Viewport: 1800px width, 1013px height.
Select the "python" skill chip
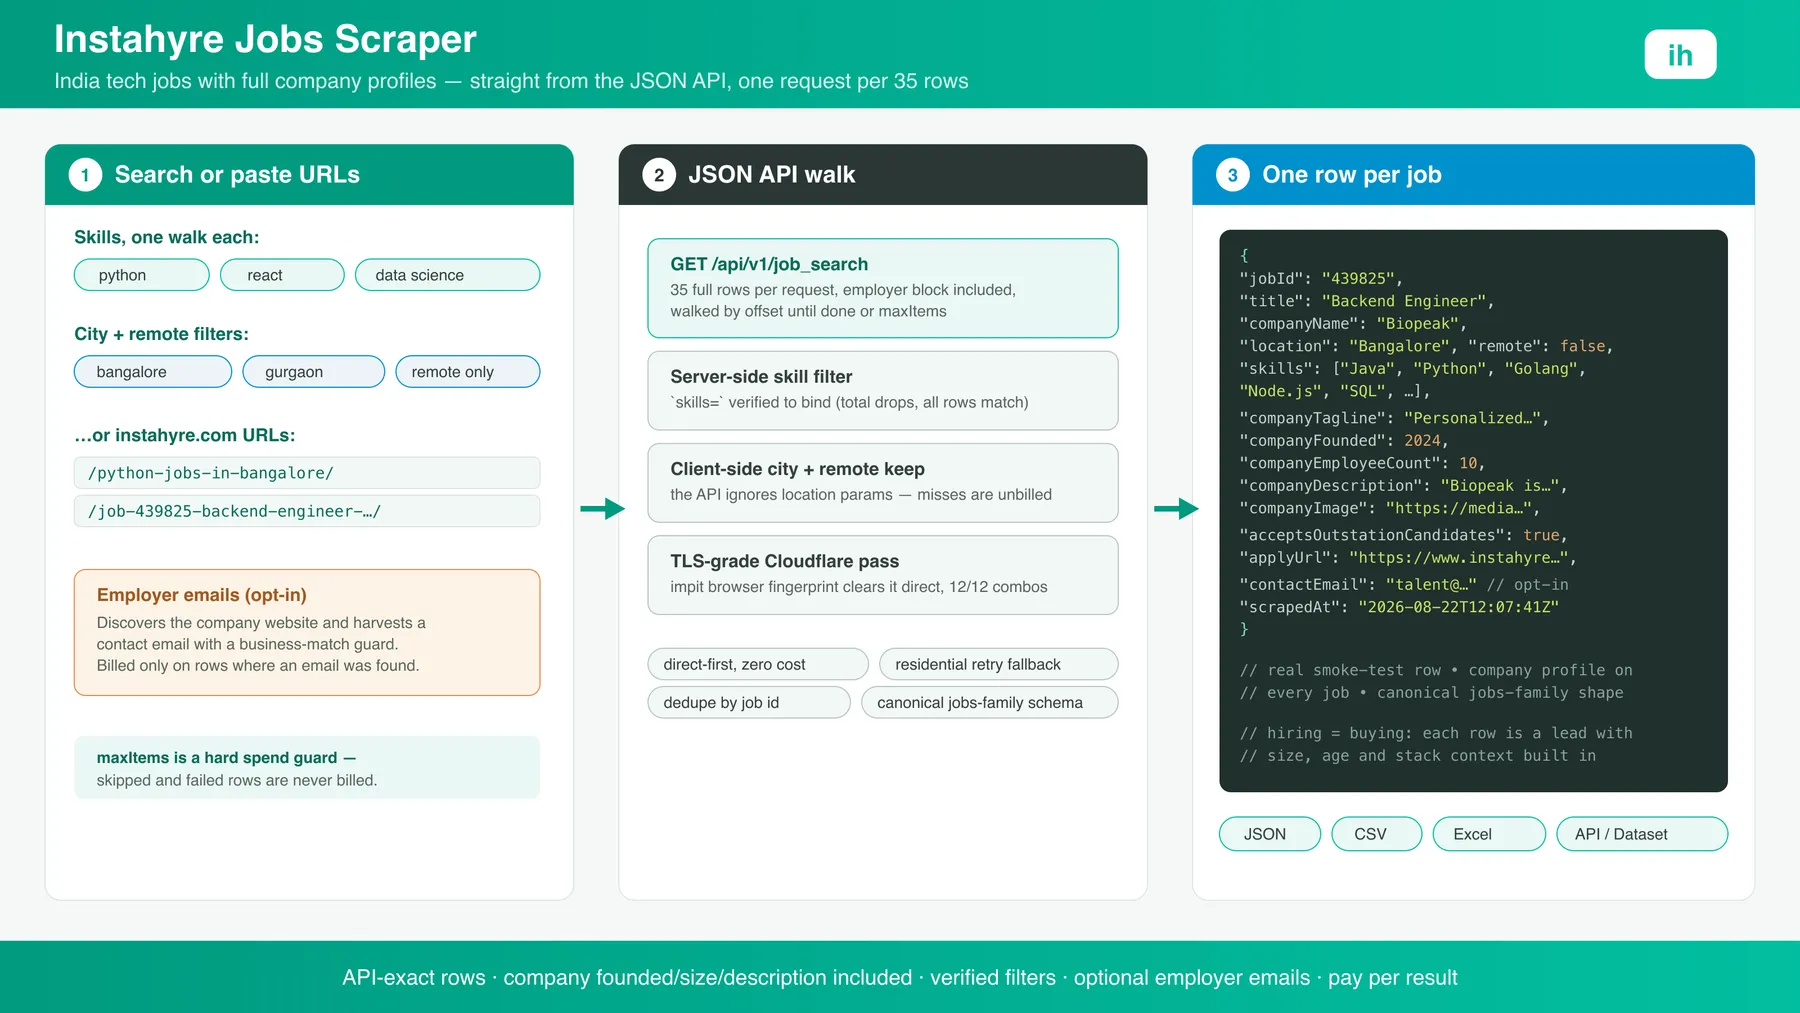[142, 275]
